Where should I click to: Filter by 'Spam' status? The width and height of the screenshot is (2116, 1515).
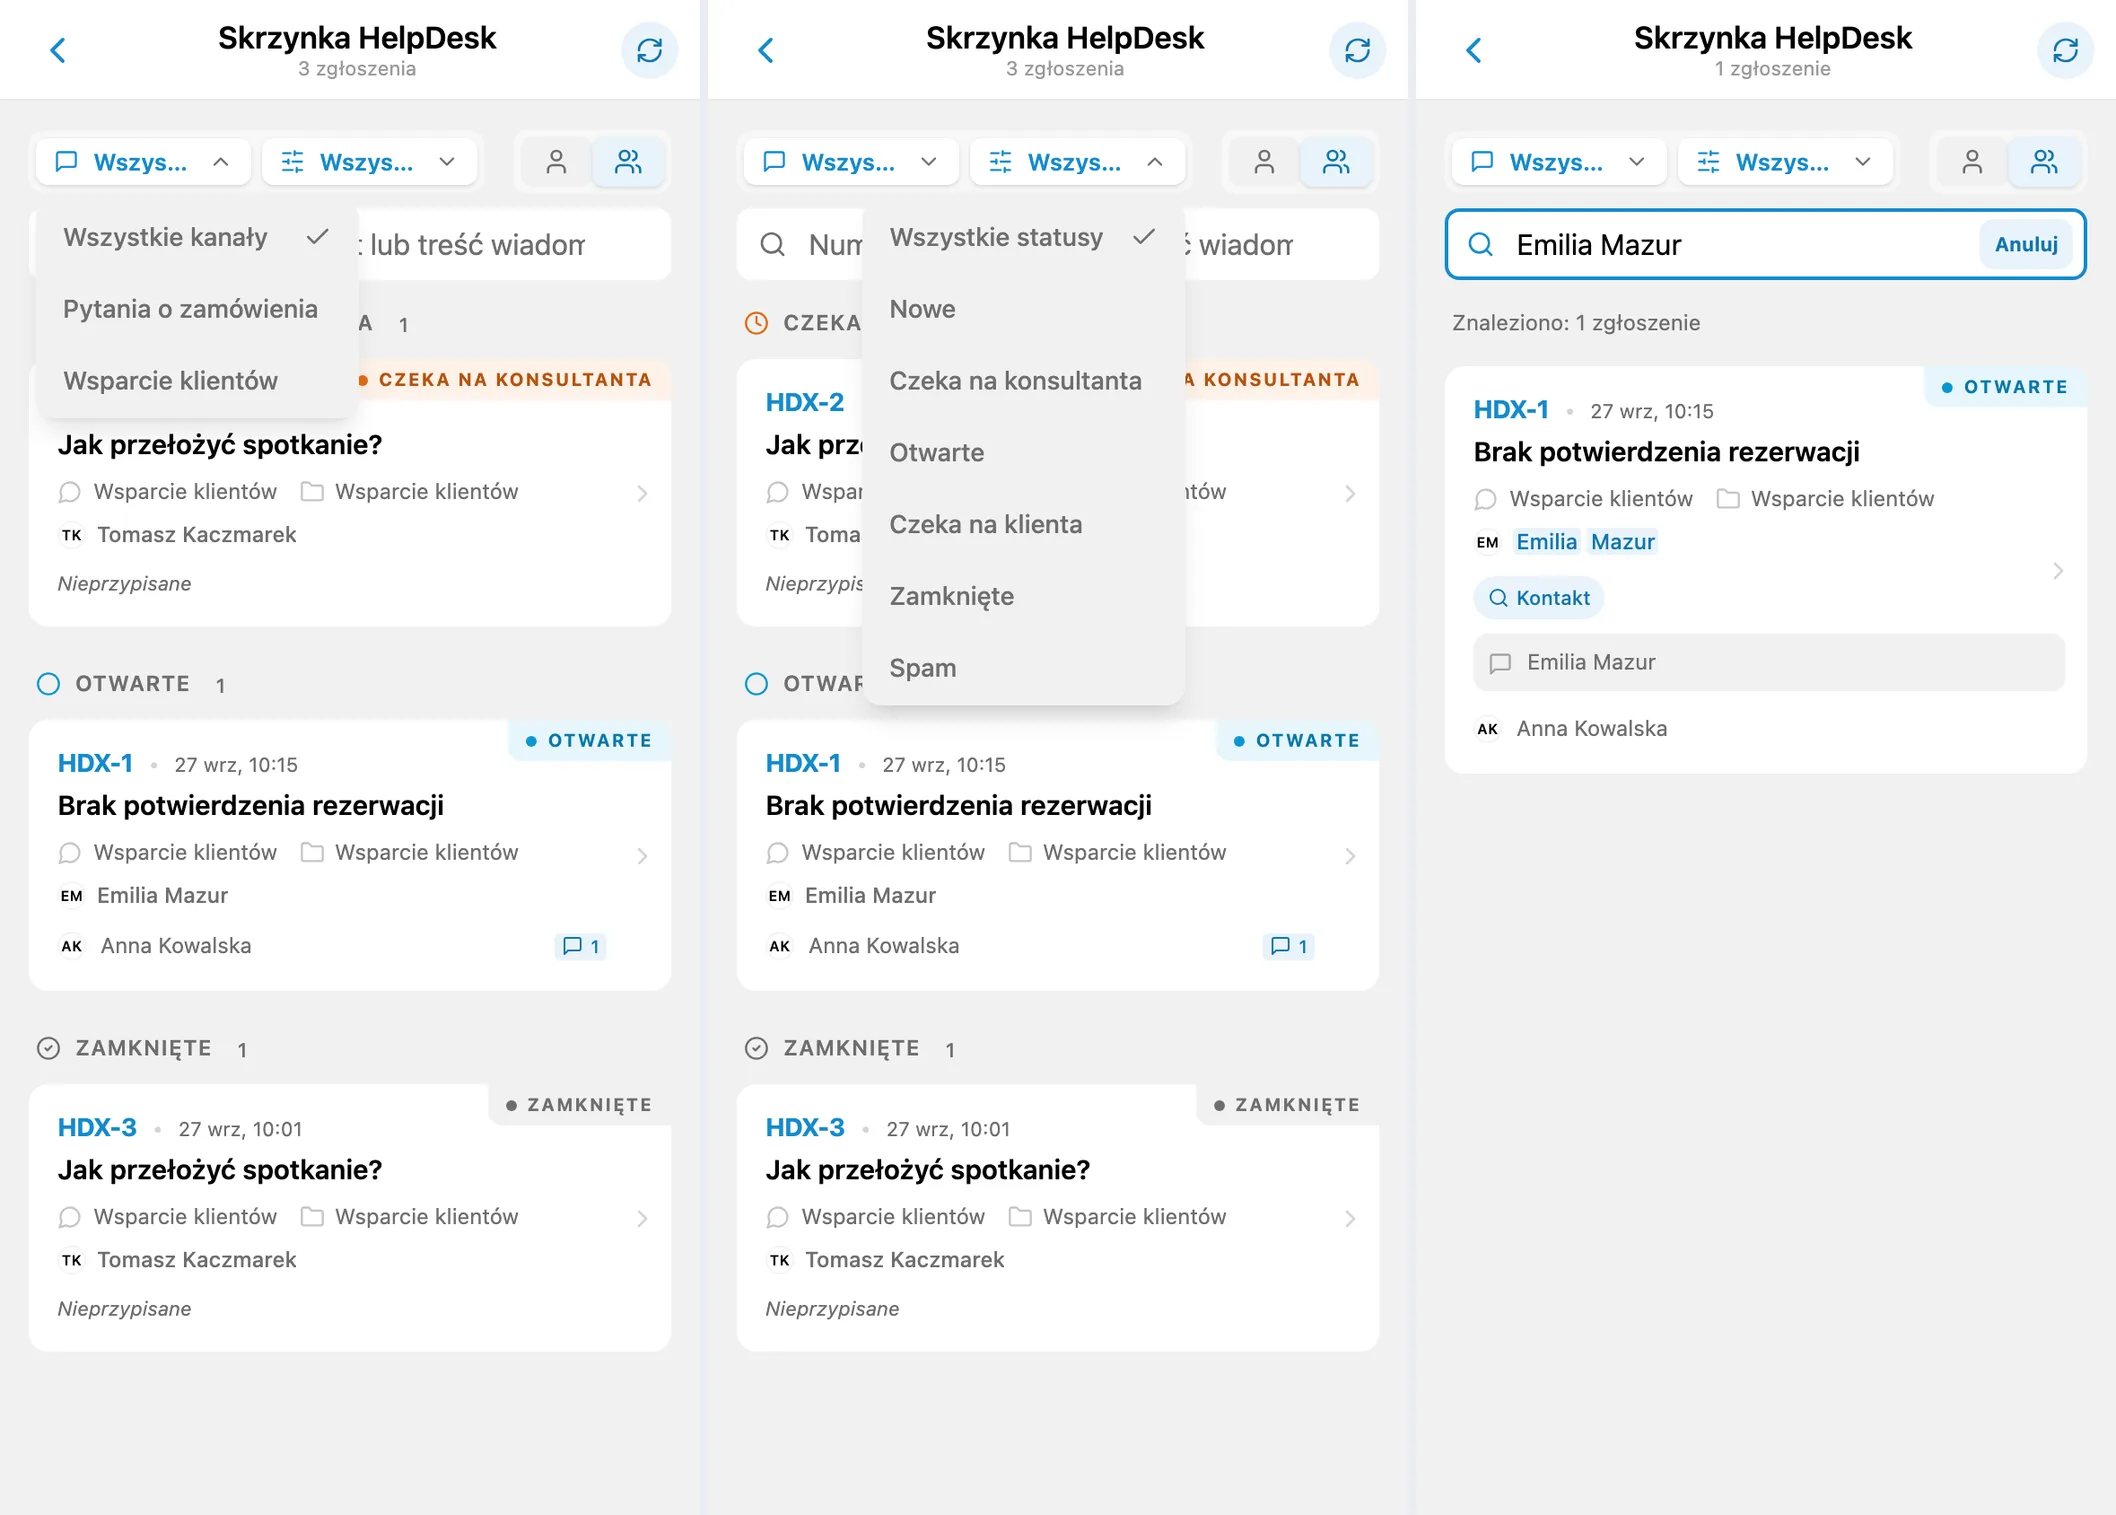point(1022,668)
